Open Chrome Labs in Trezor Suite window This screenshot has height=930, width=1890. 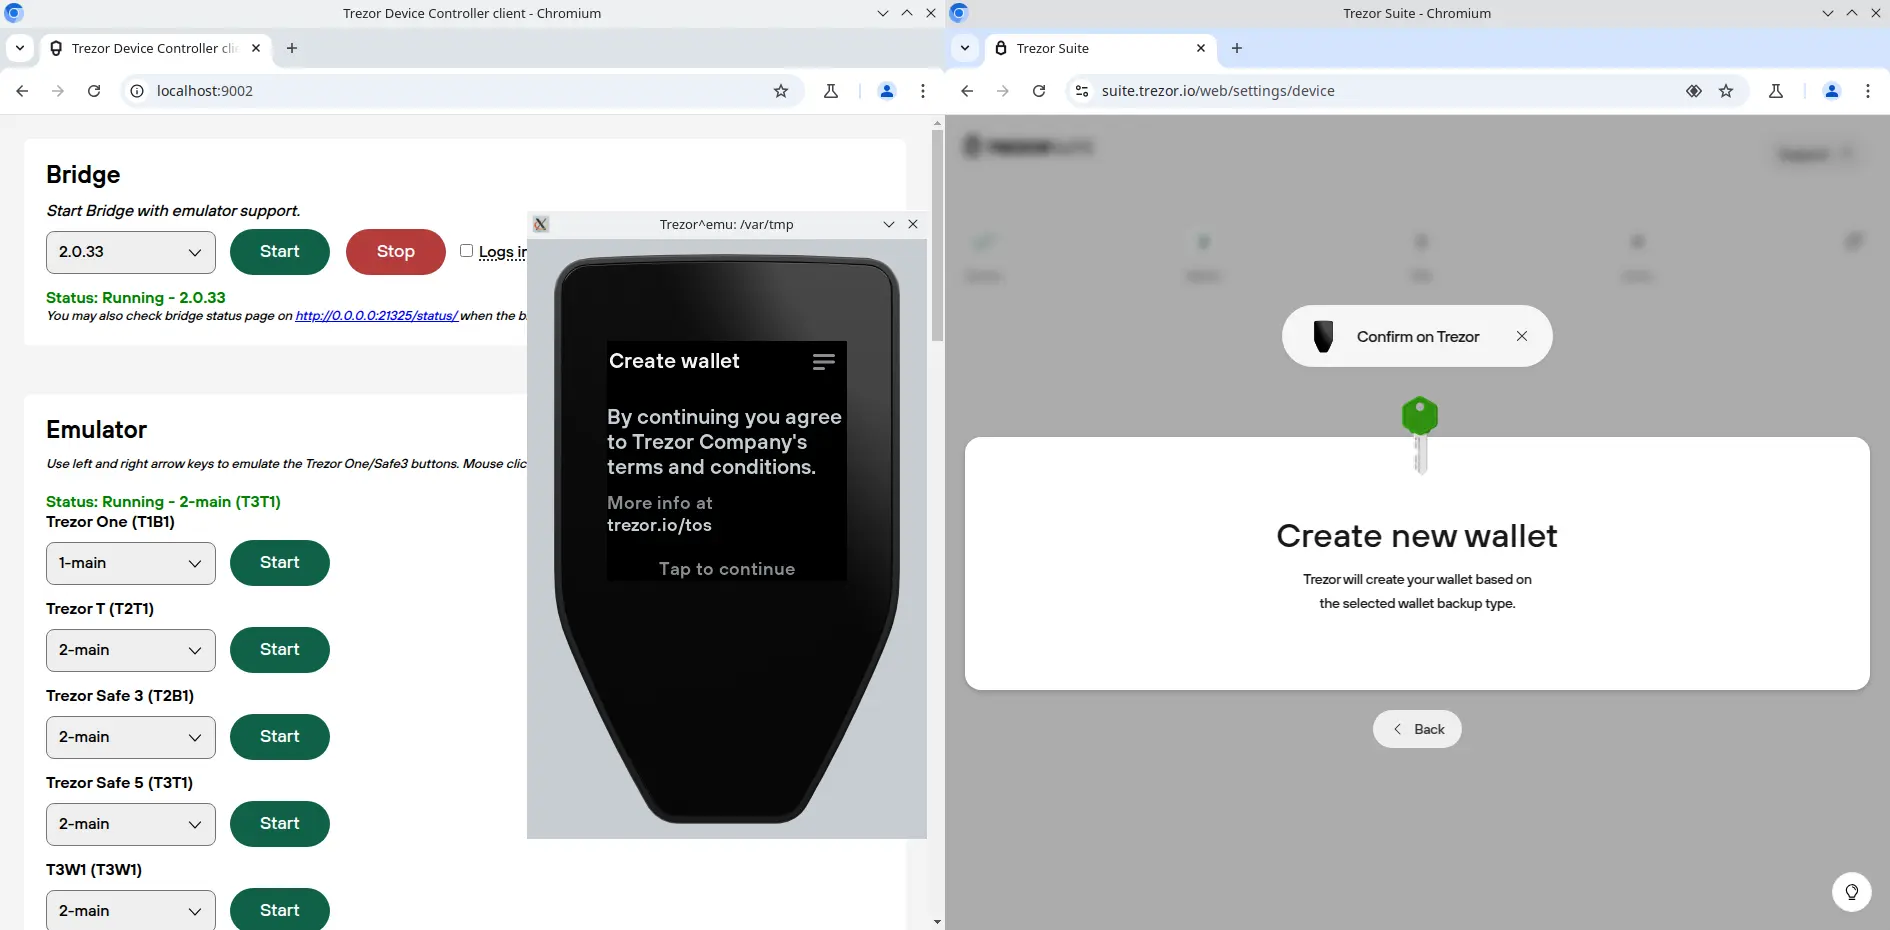pyautogui.click(x=1776, y=91)
